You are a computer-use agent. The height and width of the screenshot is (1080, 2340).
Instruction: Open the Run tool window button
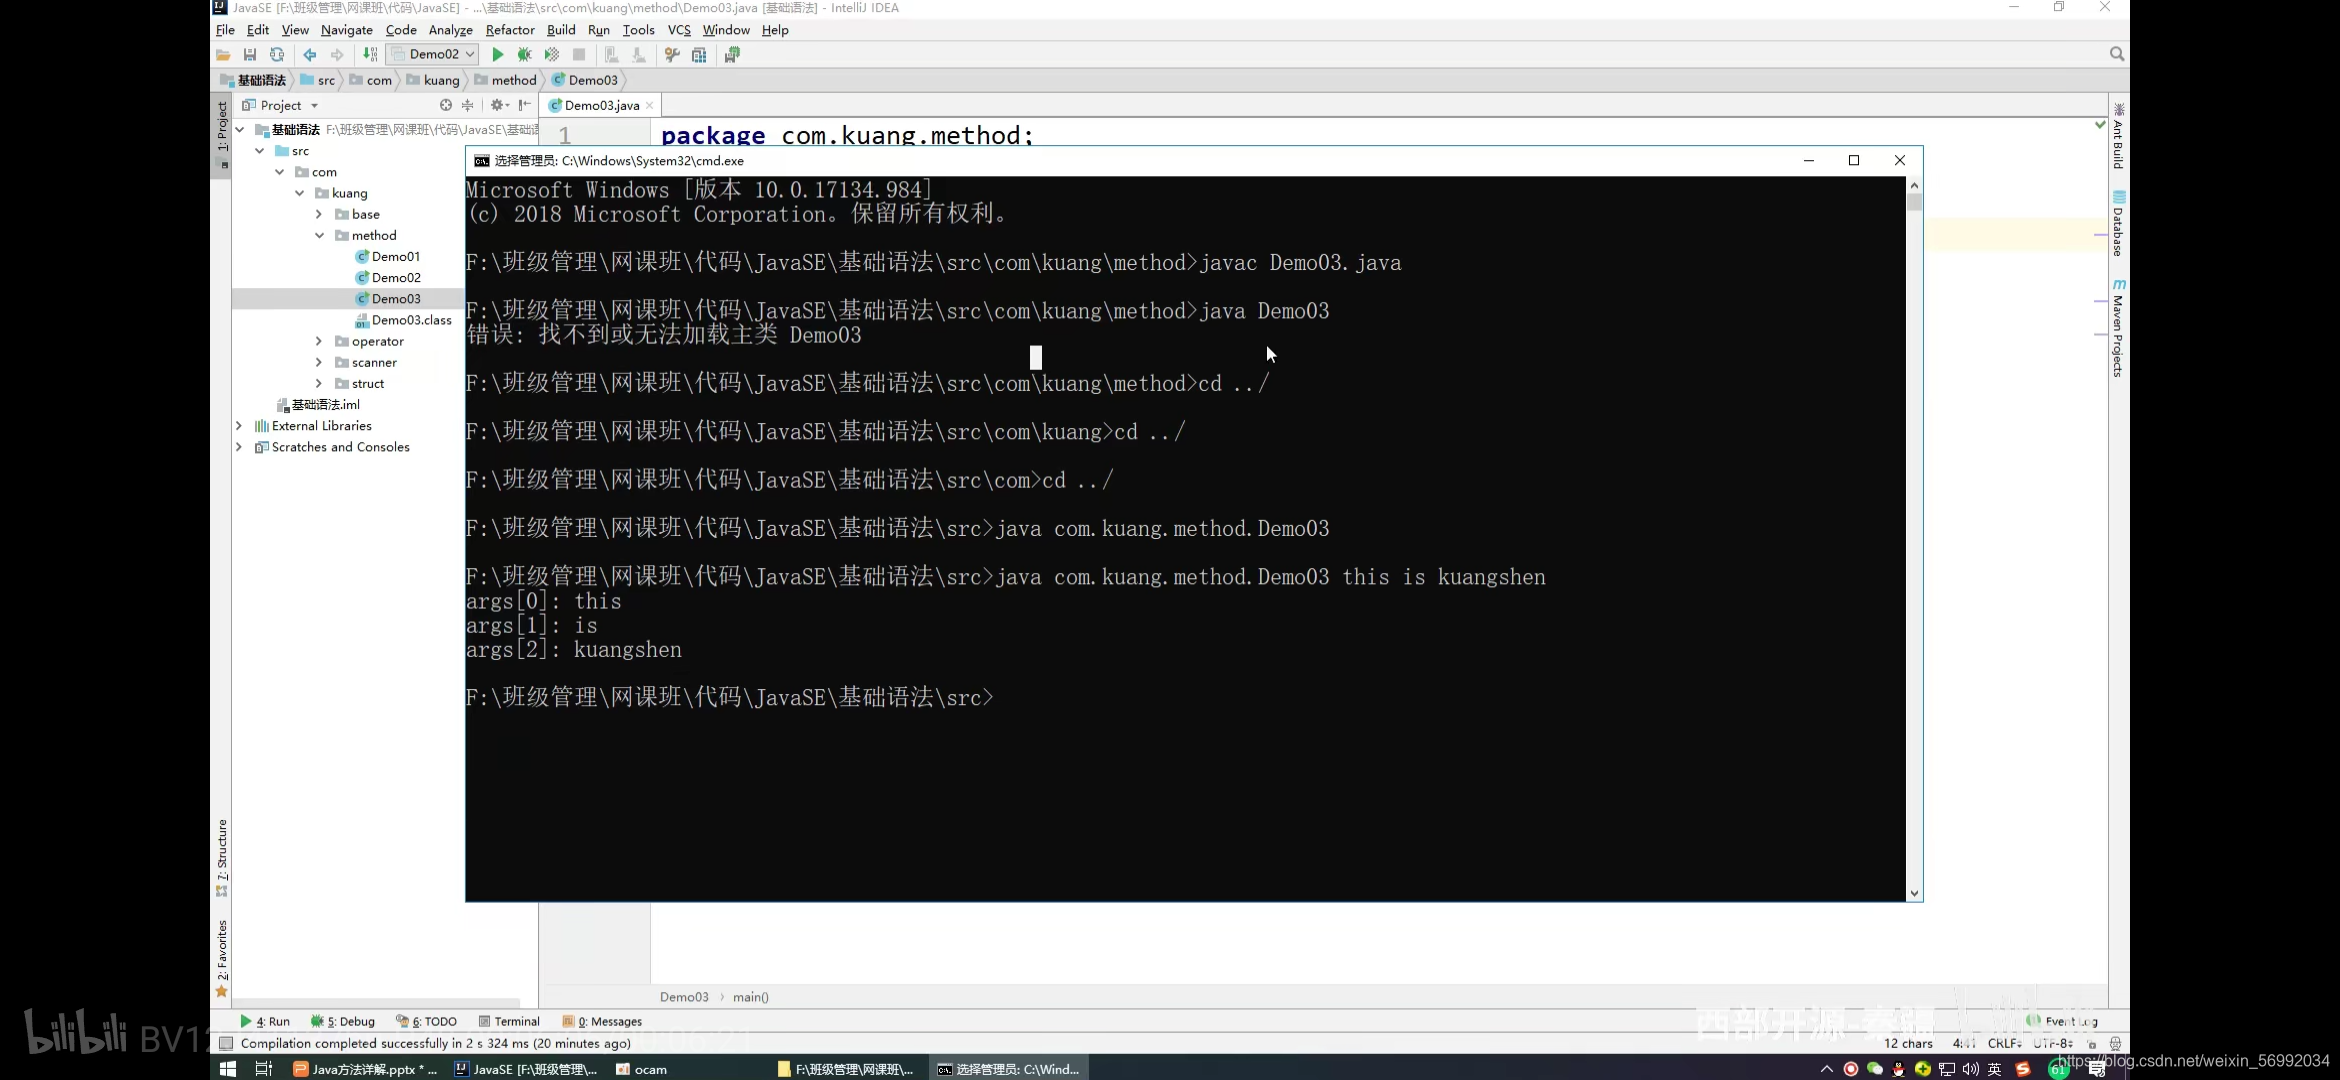[265, 1021]
